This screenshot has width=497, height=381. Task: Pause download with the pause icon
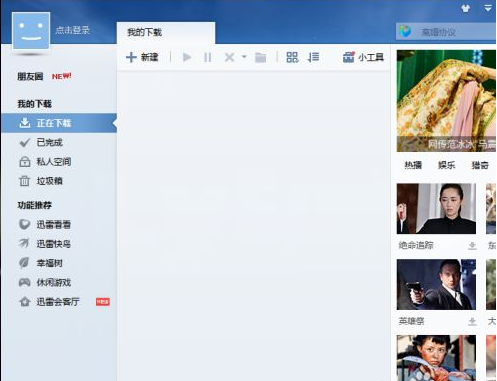click(208, 57)
